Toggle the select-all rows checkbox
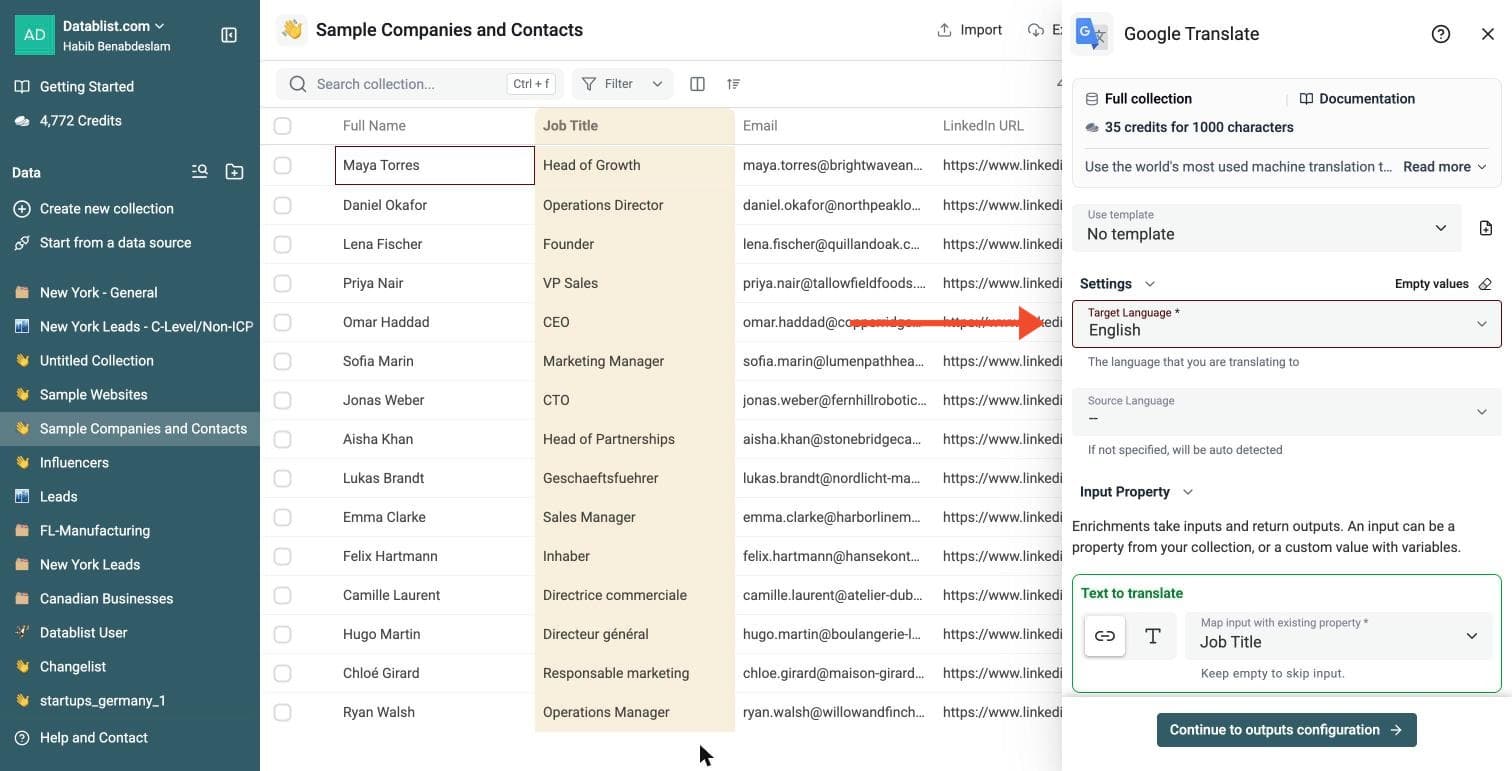This screenshot has height=771, width=1512. [283, 126]
